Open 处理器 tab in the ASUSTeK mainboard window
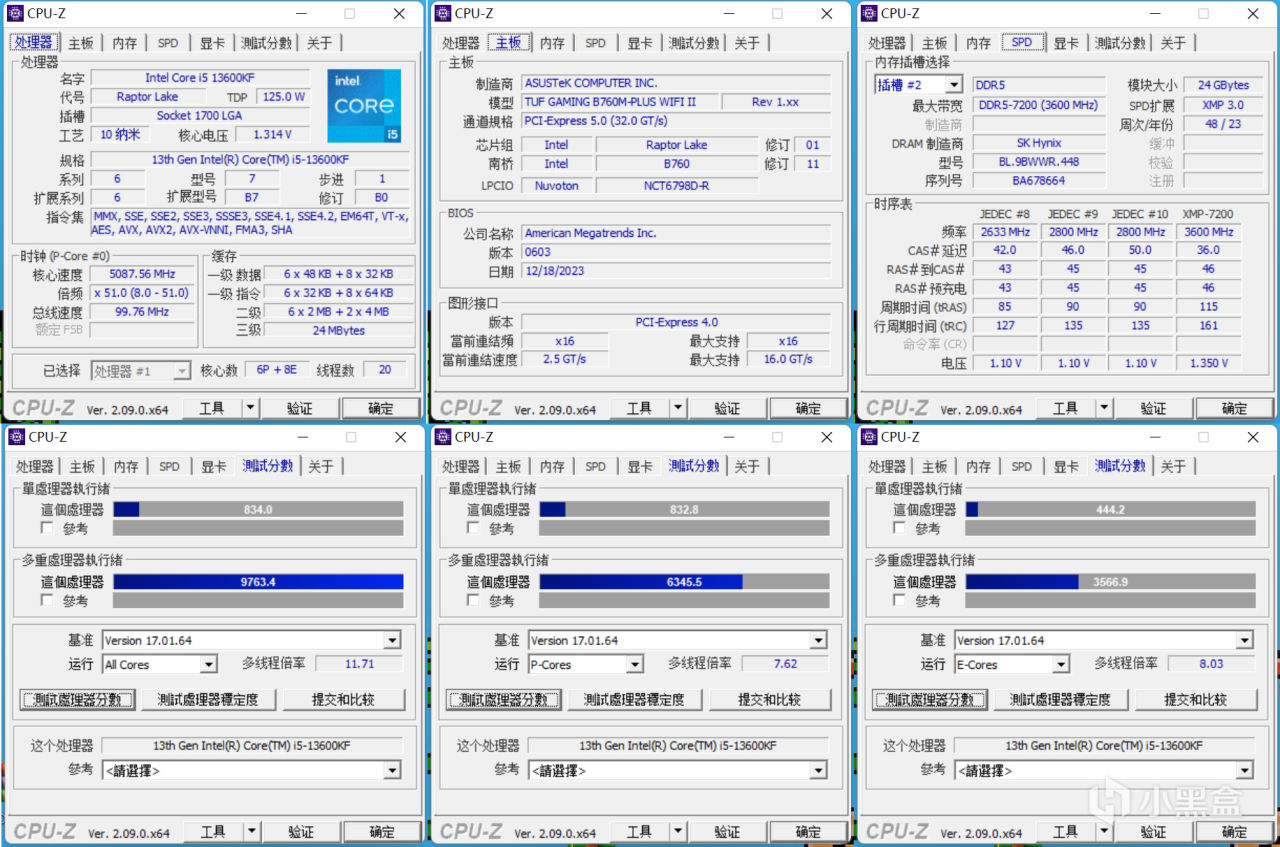Screen dimensions: 1280x847 461,43
